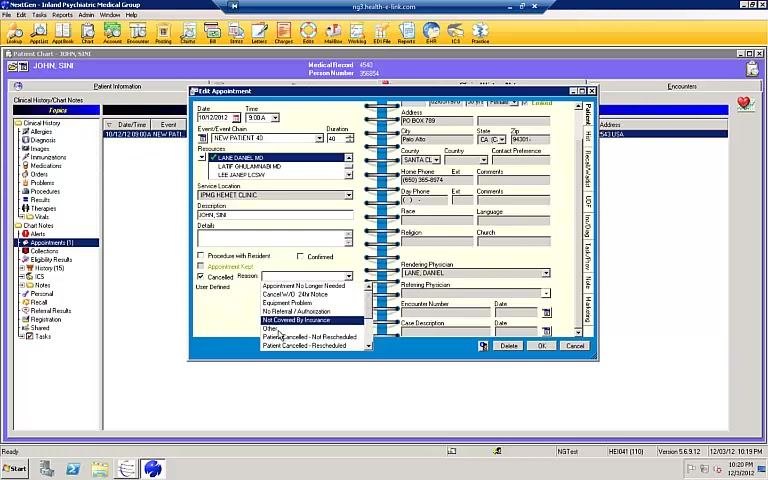Viewport: 768px width, 480px height.
Task: Click calendar icon beside Encounter Number date
Action: (547, 312)
